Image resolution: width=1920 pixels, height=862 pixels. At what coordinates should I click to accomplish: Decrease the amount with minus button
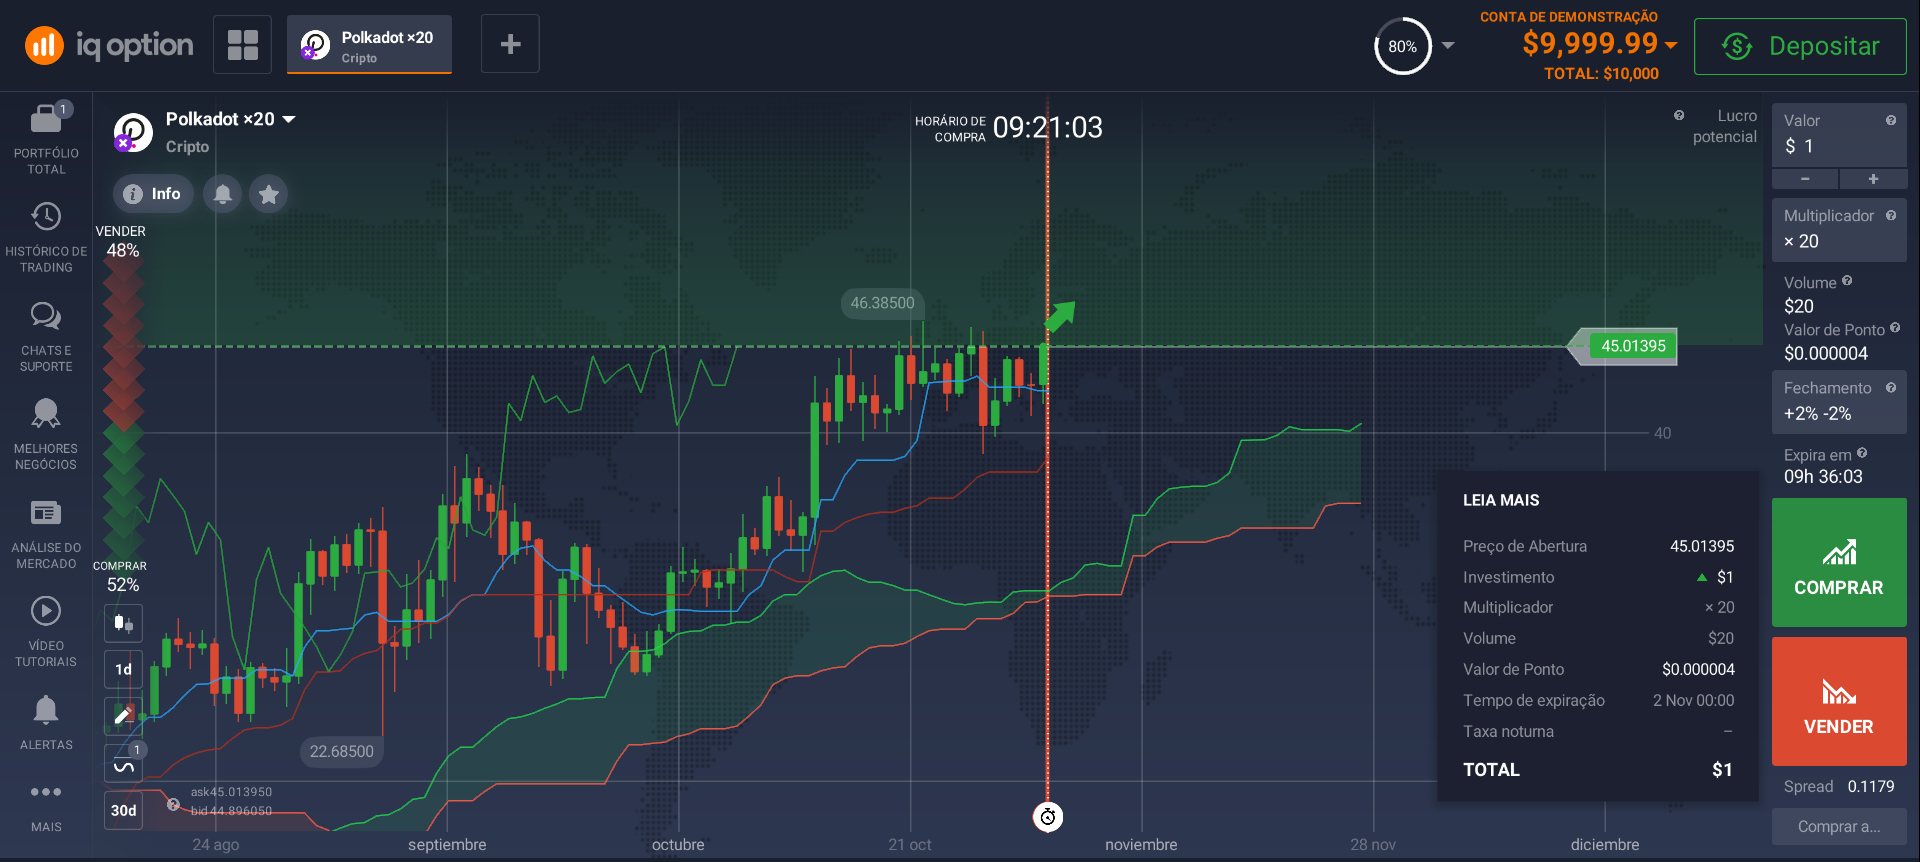tap(1805, 179)
